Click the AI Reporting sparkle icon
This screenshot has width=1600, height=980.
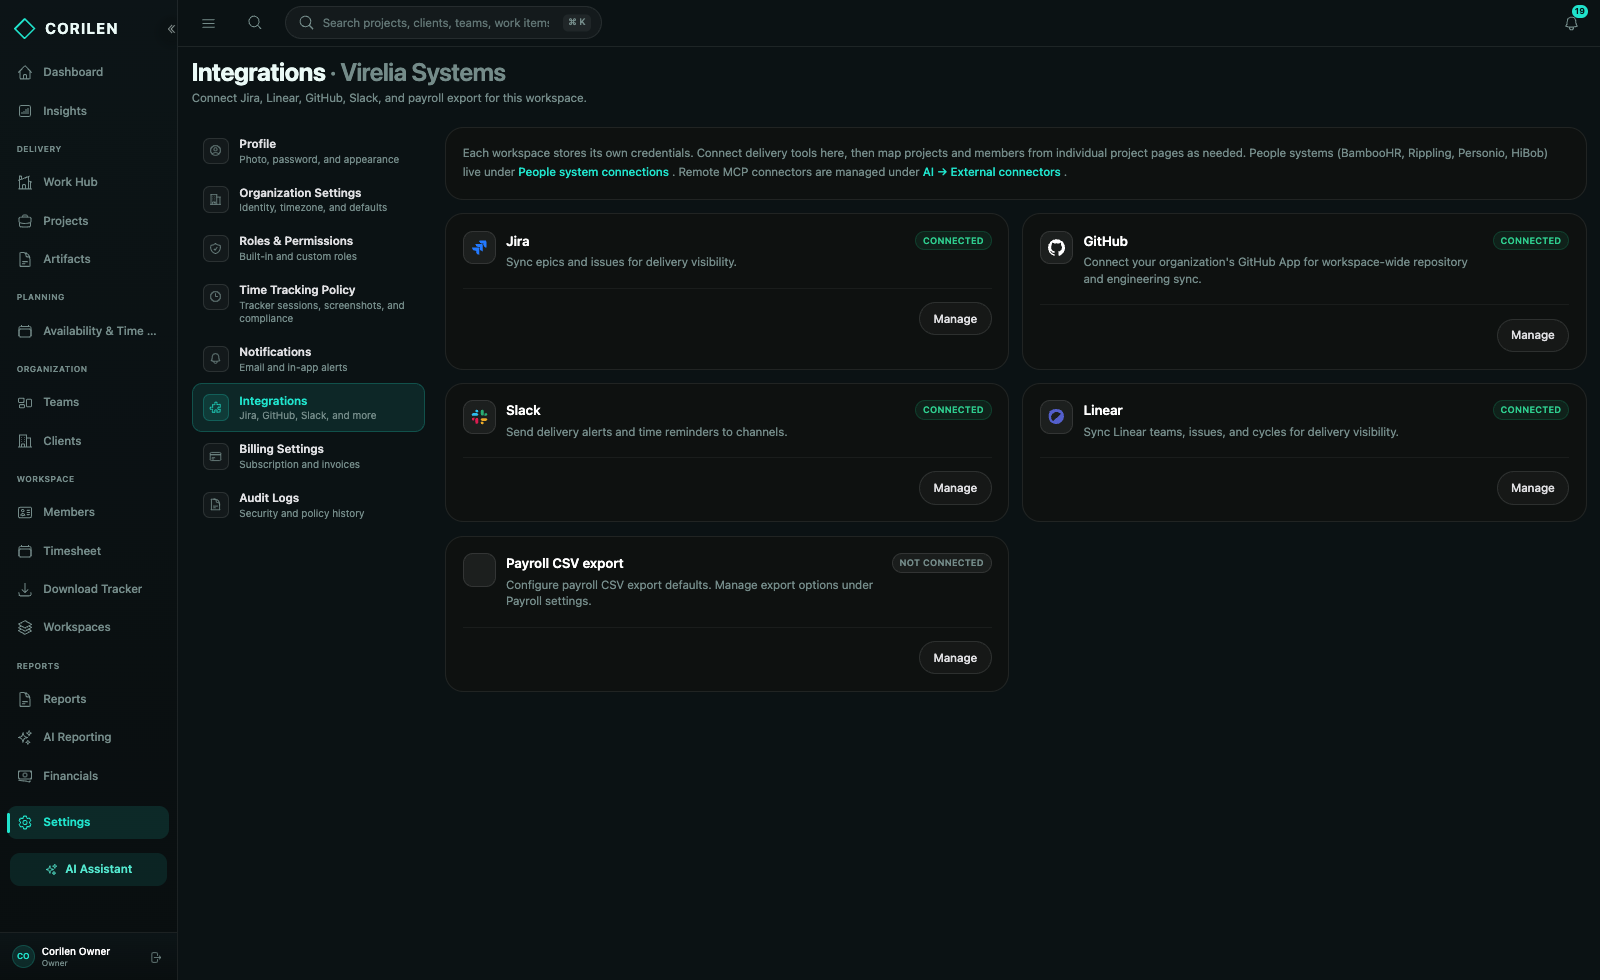pyautogui.click(x=25, y=737)
